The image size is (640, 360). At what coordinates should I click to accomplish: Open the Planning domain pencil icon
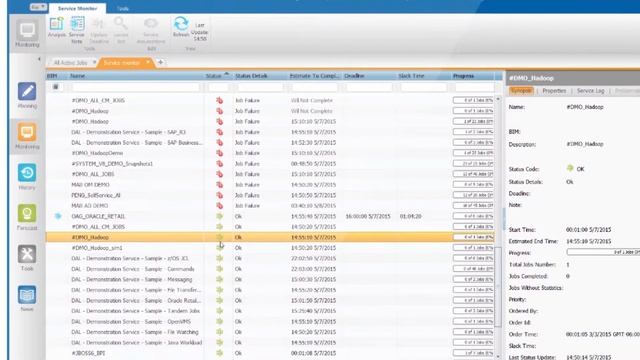coord(27,91)
